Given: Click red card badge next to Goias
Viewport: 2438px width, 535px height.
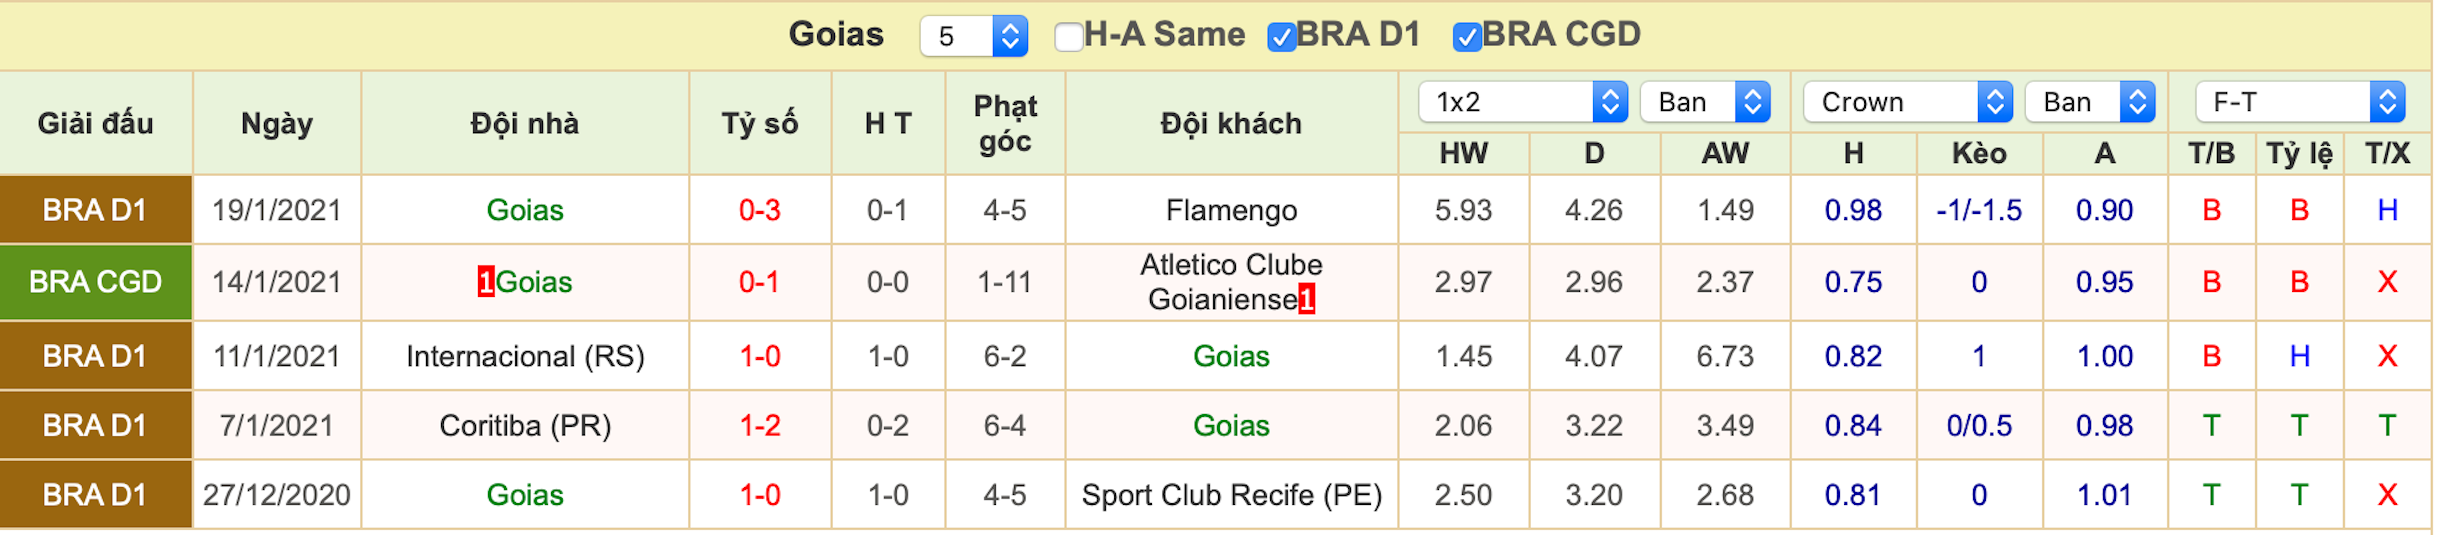Looking at the screenshot, I should (486, 282).
